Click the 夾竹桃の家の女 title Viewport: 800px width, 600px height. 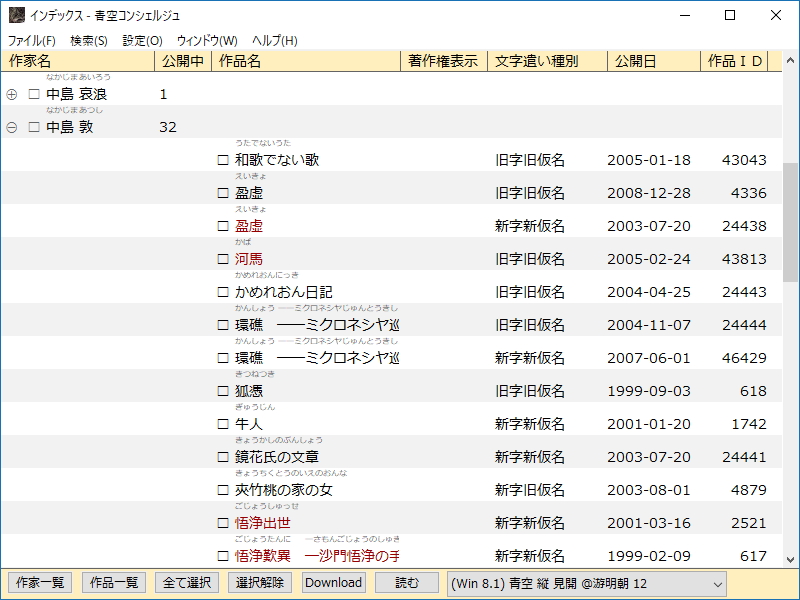(284, 490)
